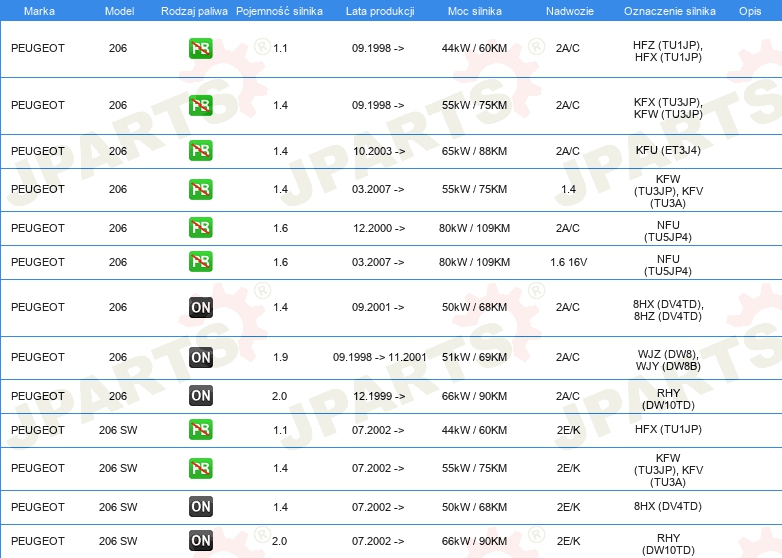Click the petrol icon in the 65kW/88KM row
This screenshot has height=558, width=782.
coord(200,151)
